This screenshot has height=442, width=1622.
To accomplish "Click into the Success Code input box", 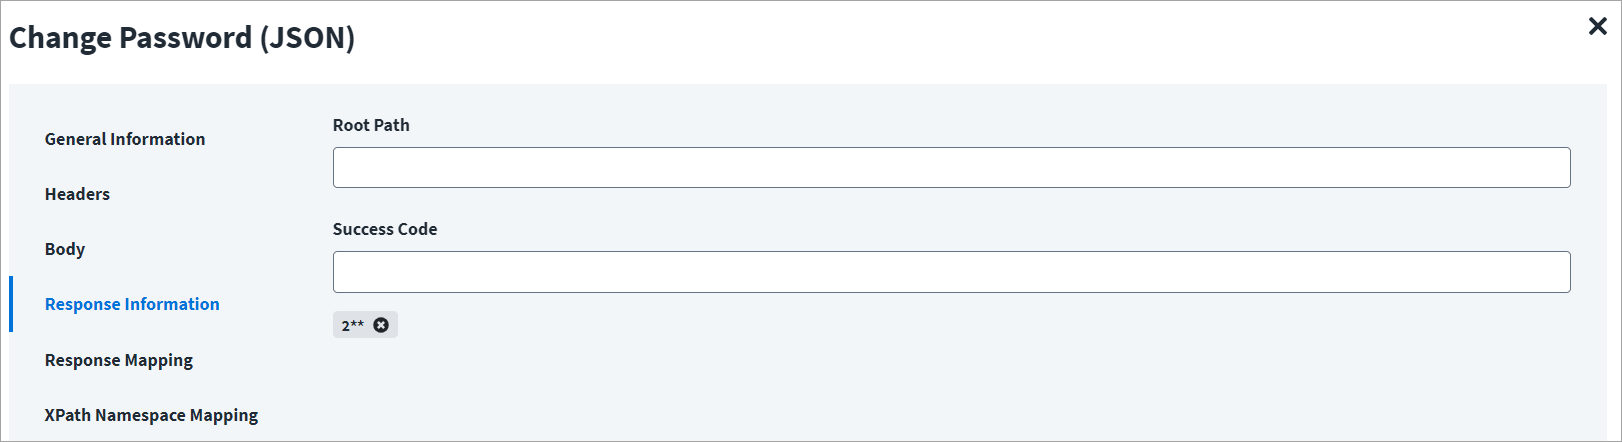I will (x=950, y=272).
